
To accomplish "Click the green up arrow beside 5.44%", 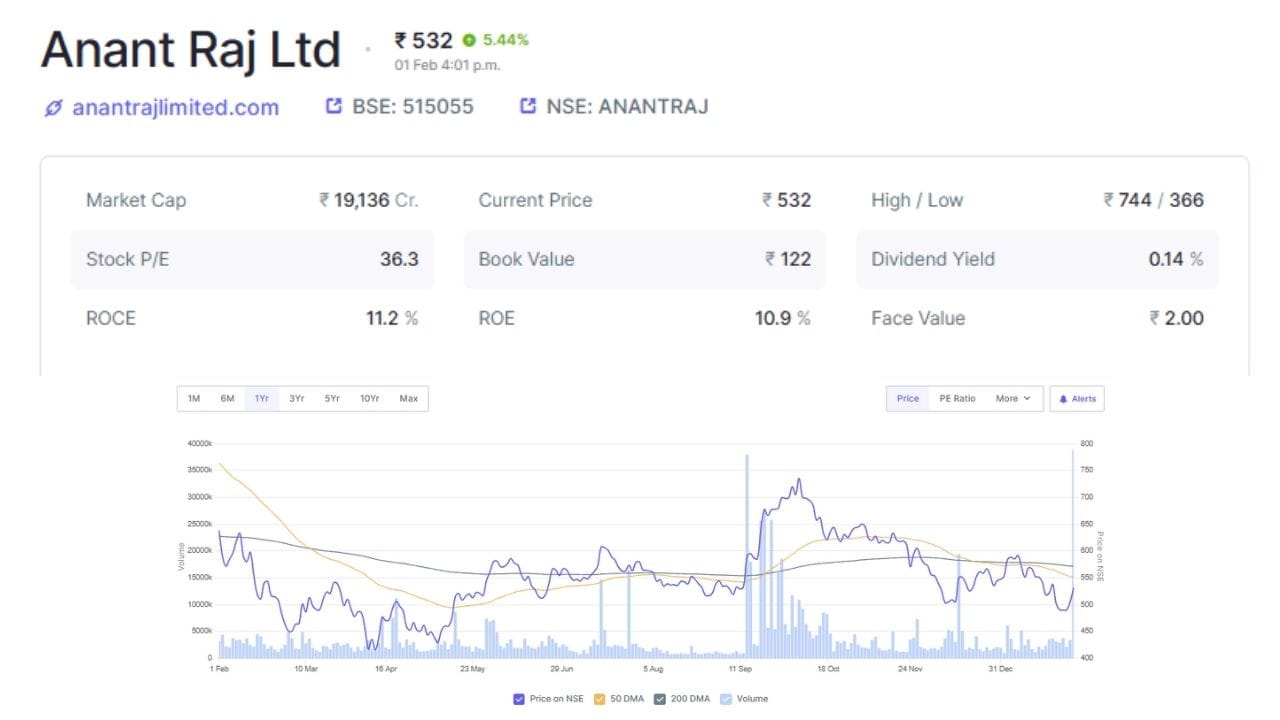I will tap(469, 41).
